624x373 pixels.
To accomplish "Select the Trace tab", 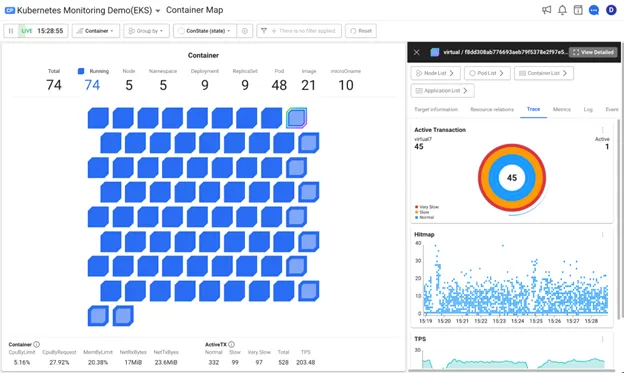I will pos(533,109).
